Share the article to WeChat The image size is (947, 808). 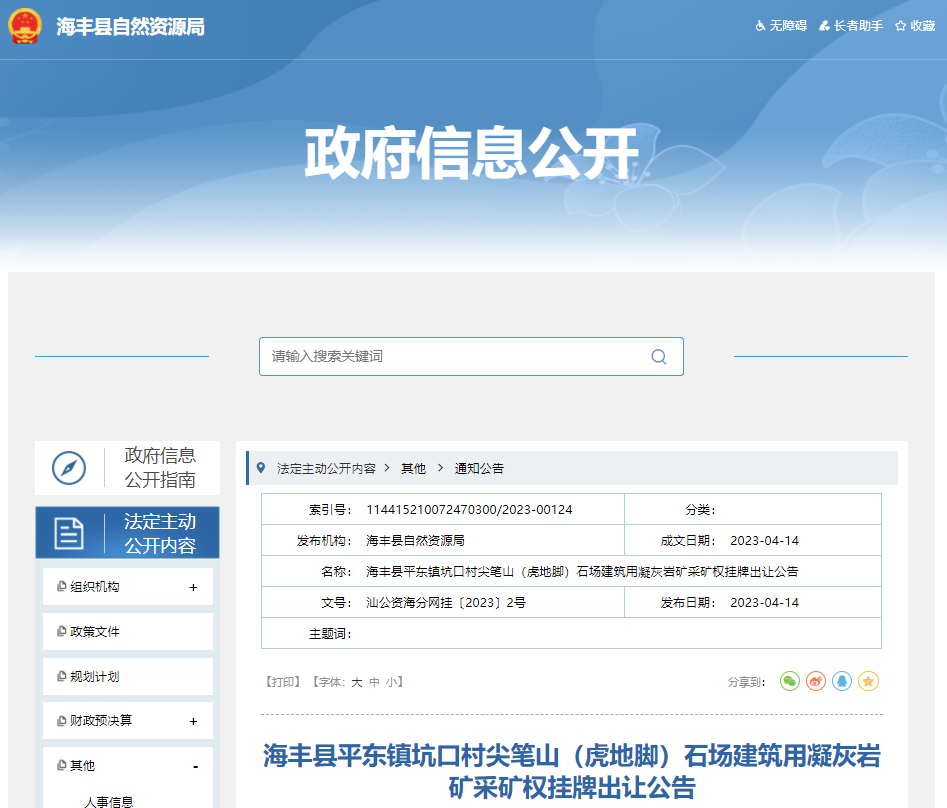click(x=790, y=681)
